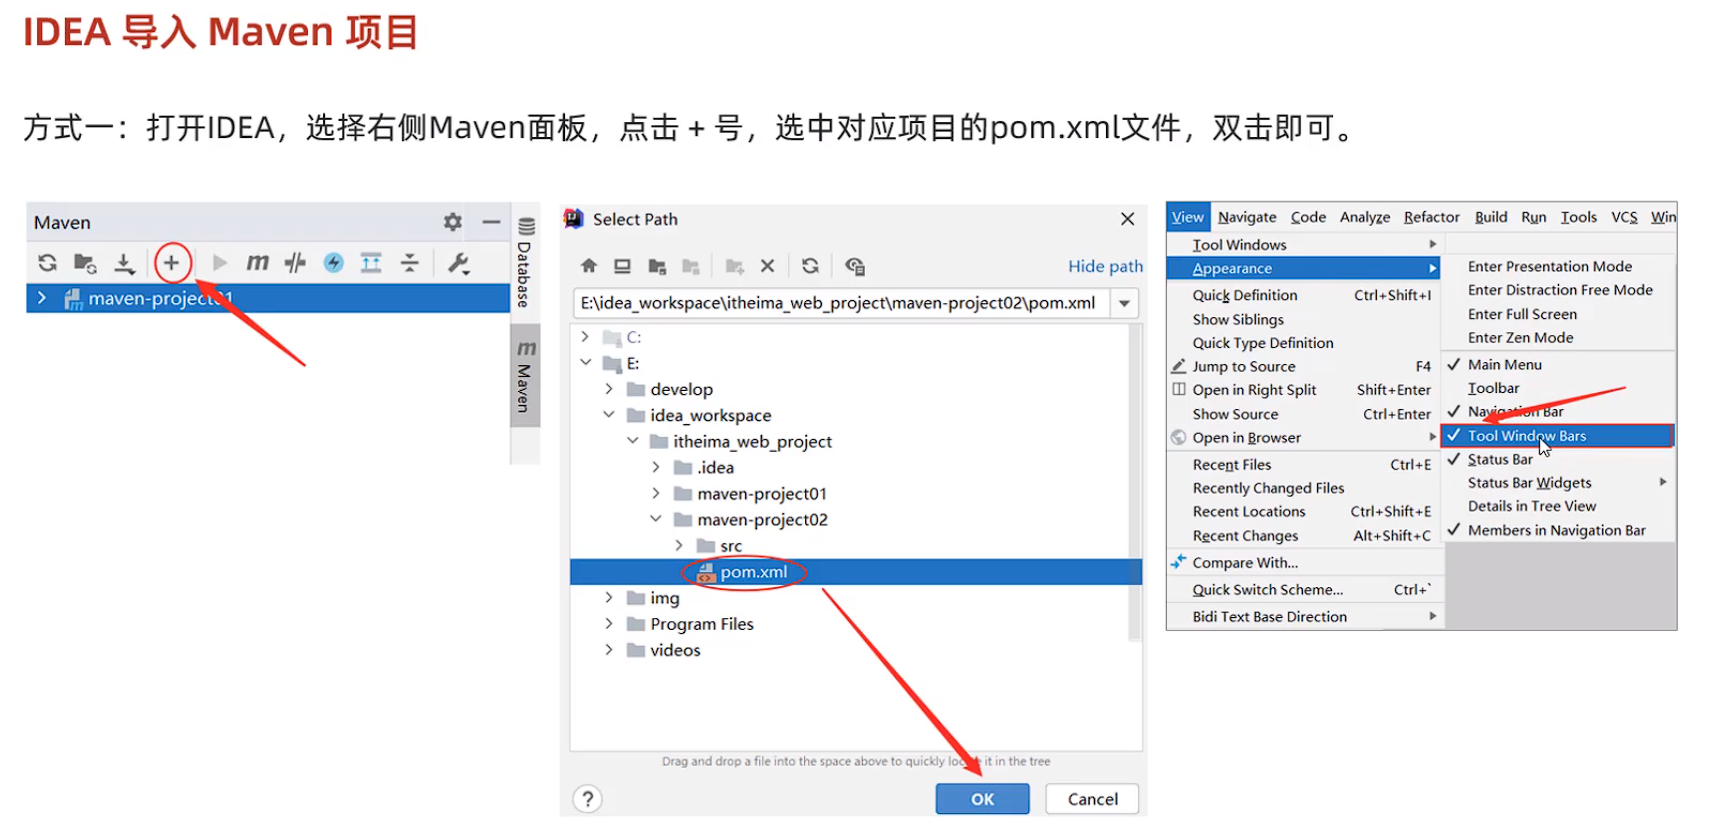
Task: Open Tool Windows submenu
Action: tap(1304, 245)
